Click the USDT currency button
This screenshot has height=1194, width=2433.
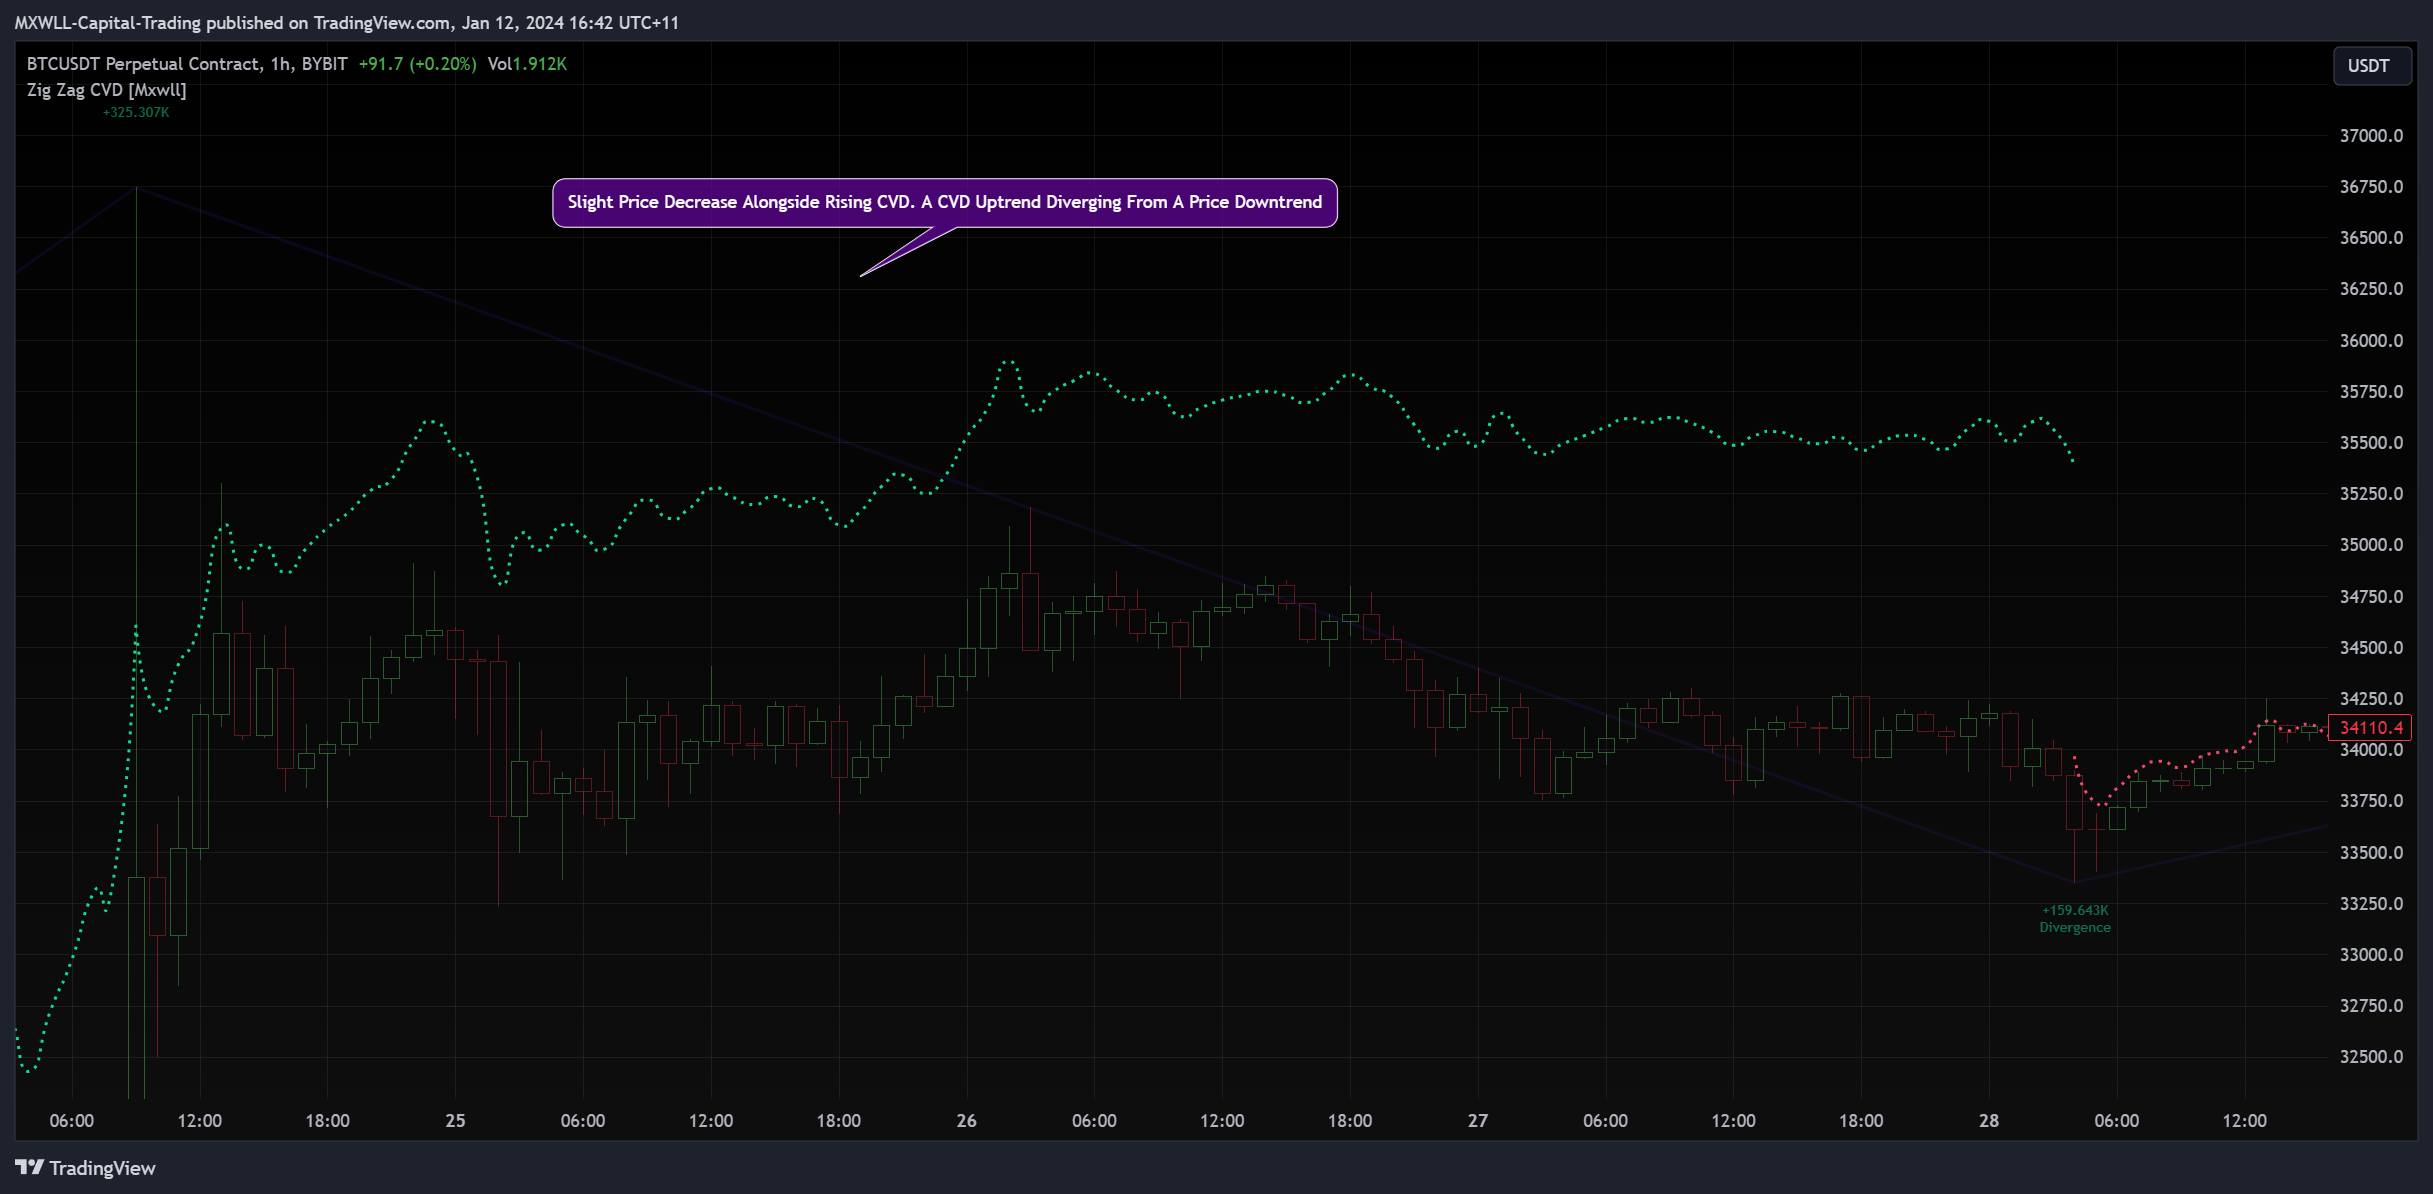click(2371, 66)
